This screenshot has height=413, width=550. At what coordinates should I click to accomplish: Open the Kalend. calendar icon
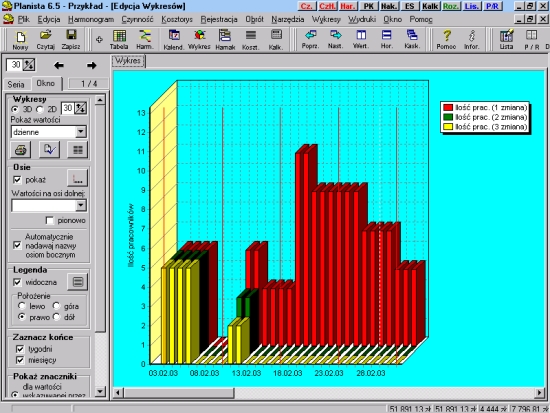pos(174,40)
